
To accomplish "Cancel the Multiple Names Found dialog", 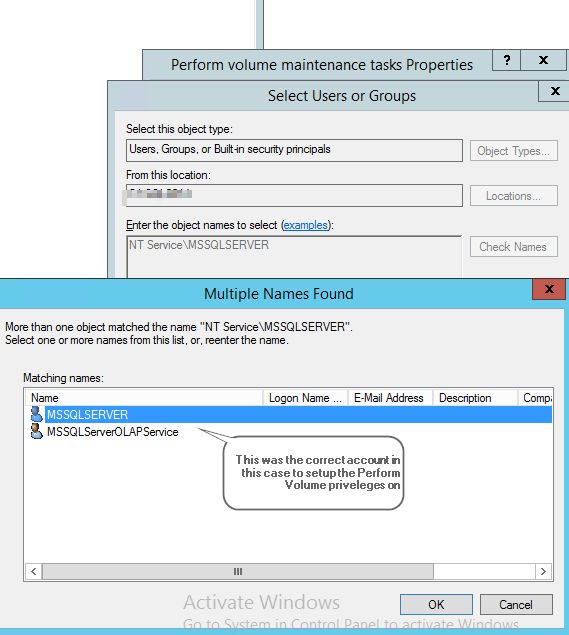I will coord(516,604).
